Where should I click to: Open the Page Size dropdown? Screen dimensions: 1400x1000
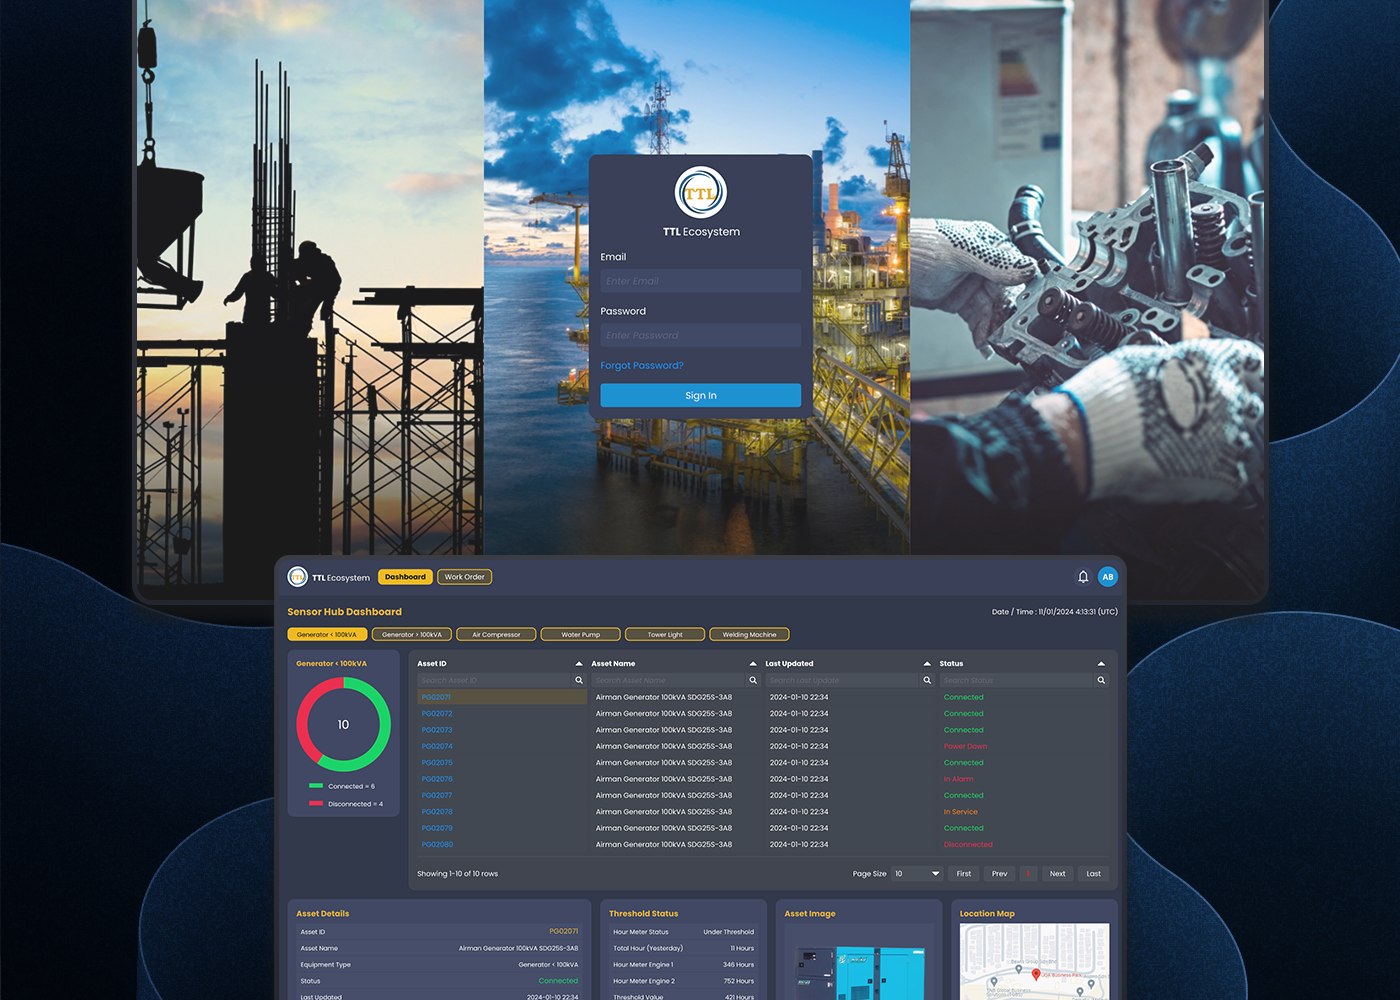click(917, 874)
